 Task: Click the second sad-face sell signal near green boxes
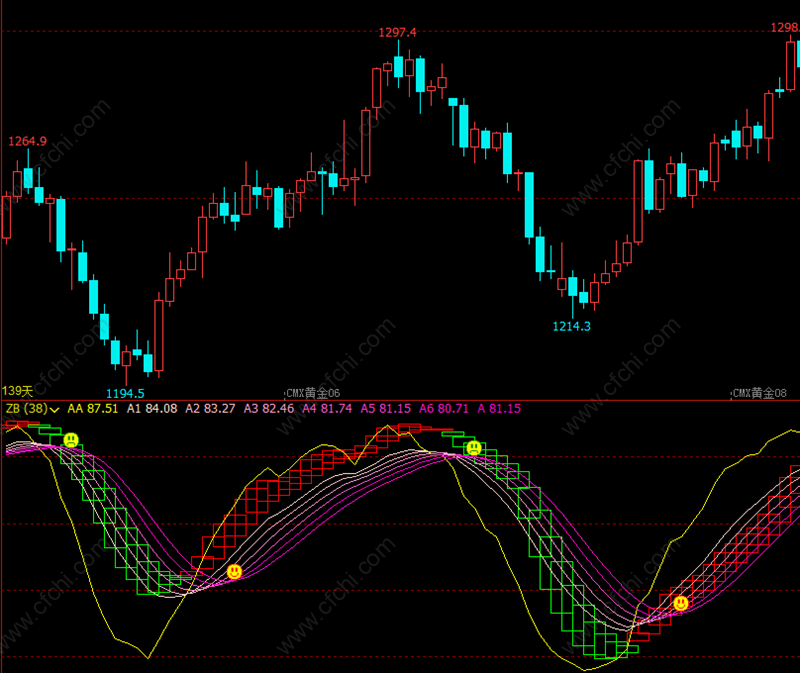pyautogui.click(x=474, y=448)
